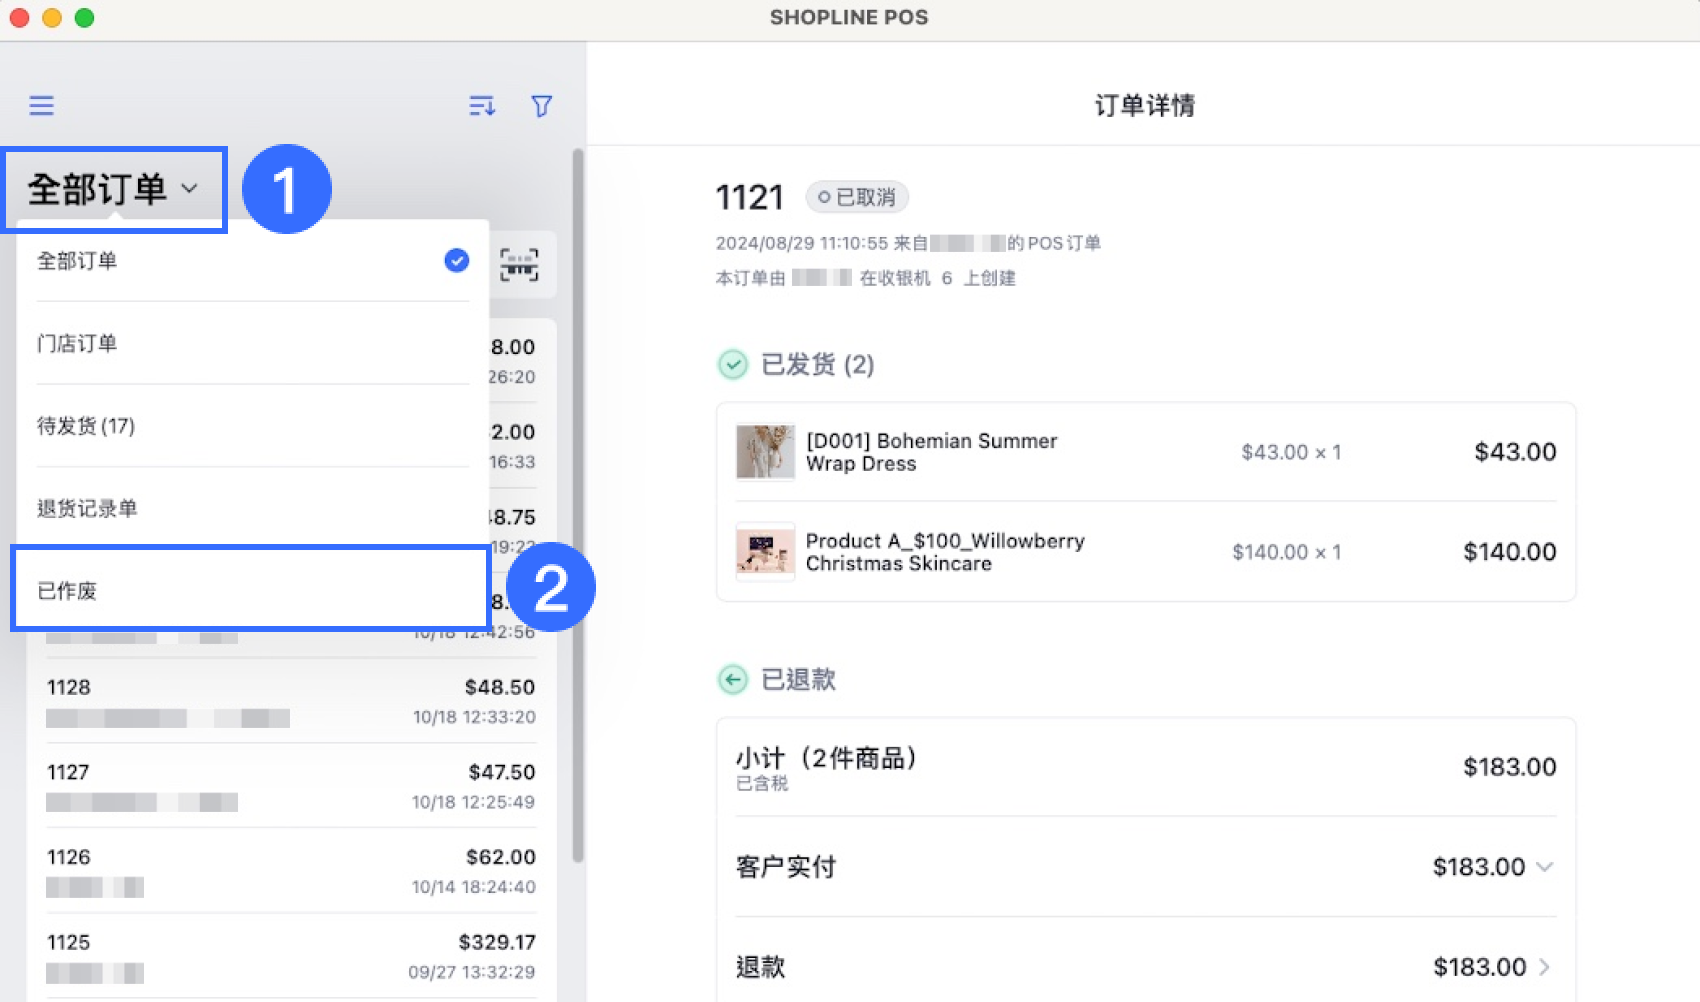Choose 全部订单 option in the dropdown list
1700x1002 pixels.
click(x=253, y=261)
